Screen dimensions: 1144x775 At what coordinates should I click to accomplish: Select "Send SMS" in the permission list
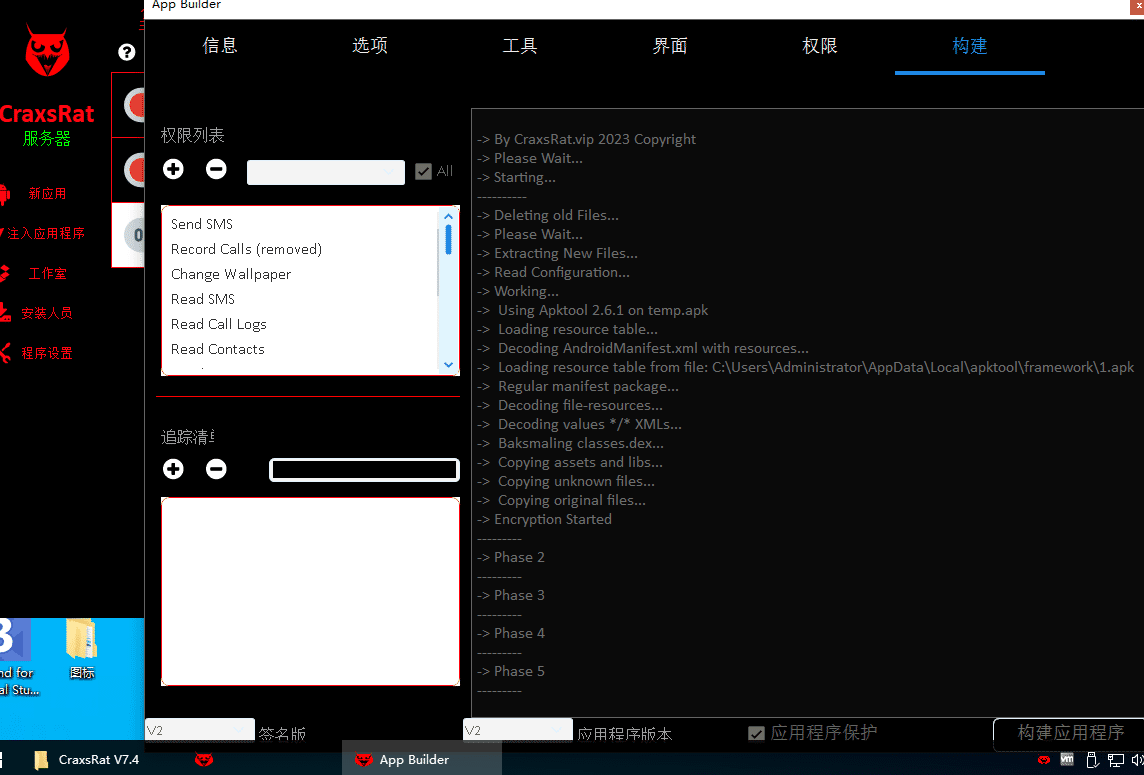coord(202,224)
